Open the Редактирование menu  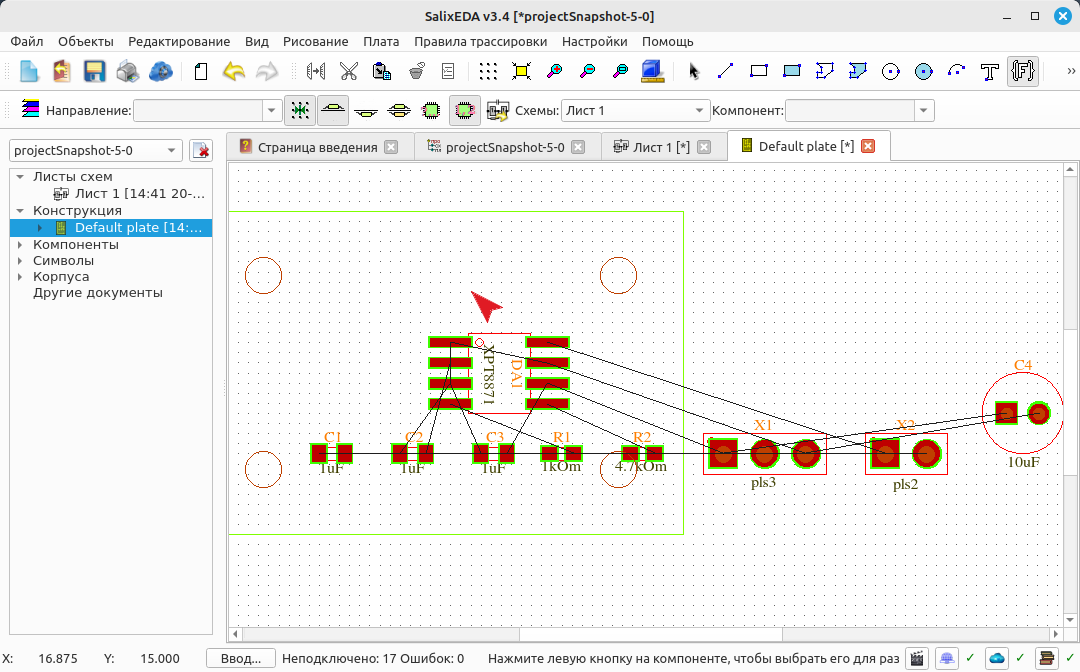point(179,41)
